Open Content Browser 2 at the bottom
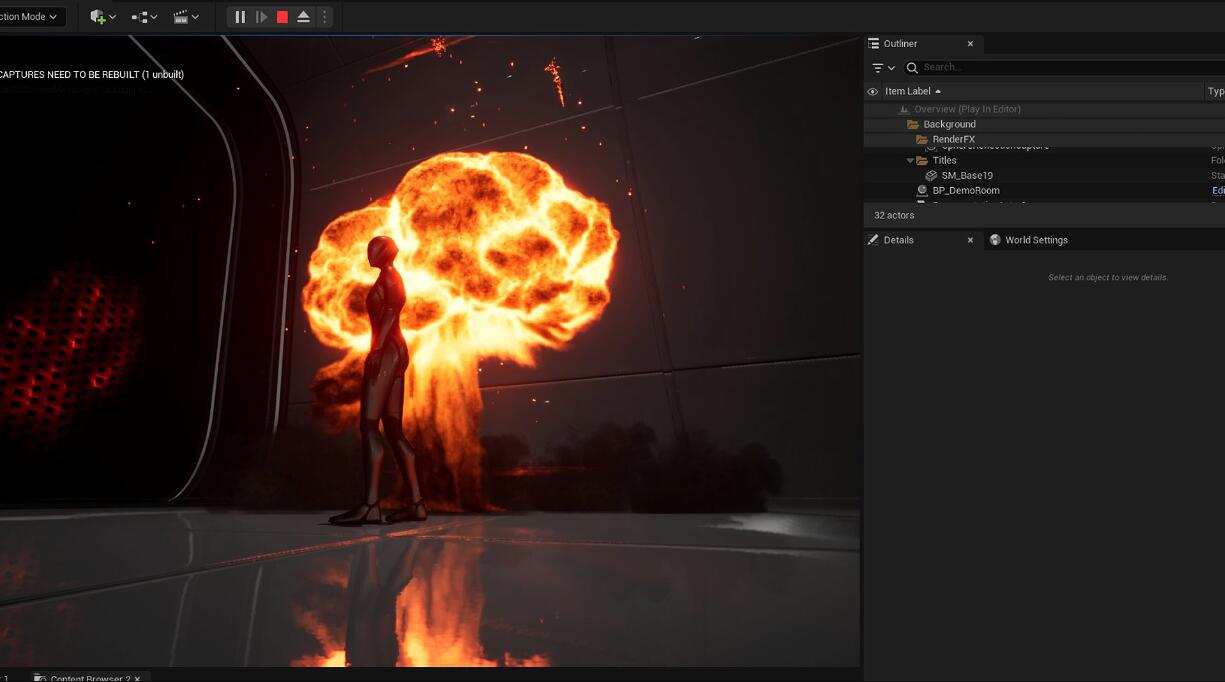The image size is (1225, 682). [x=88, y=677]
